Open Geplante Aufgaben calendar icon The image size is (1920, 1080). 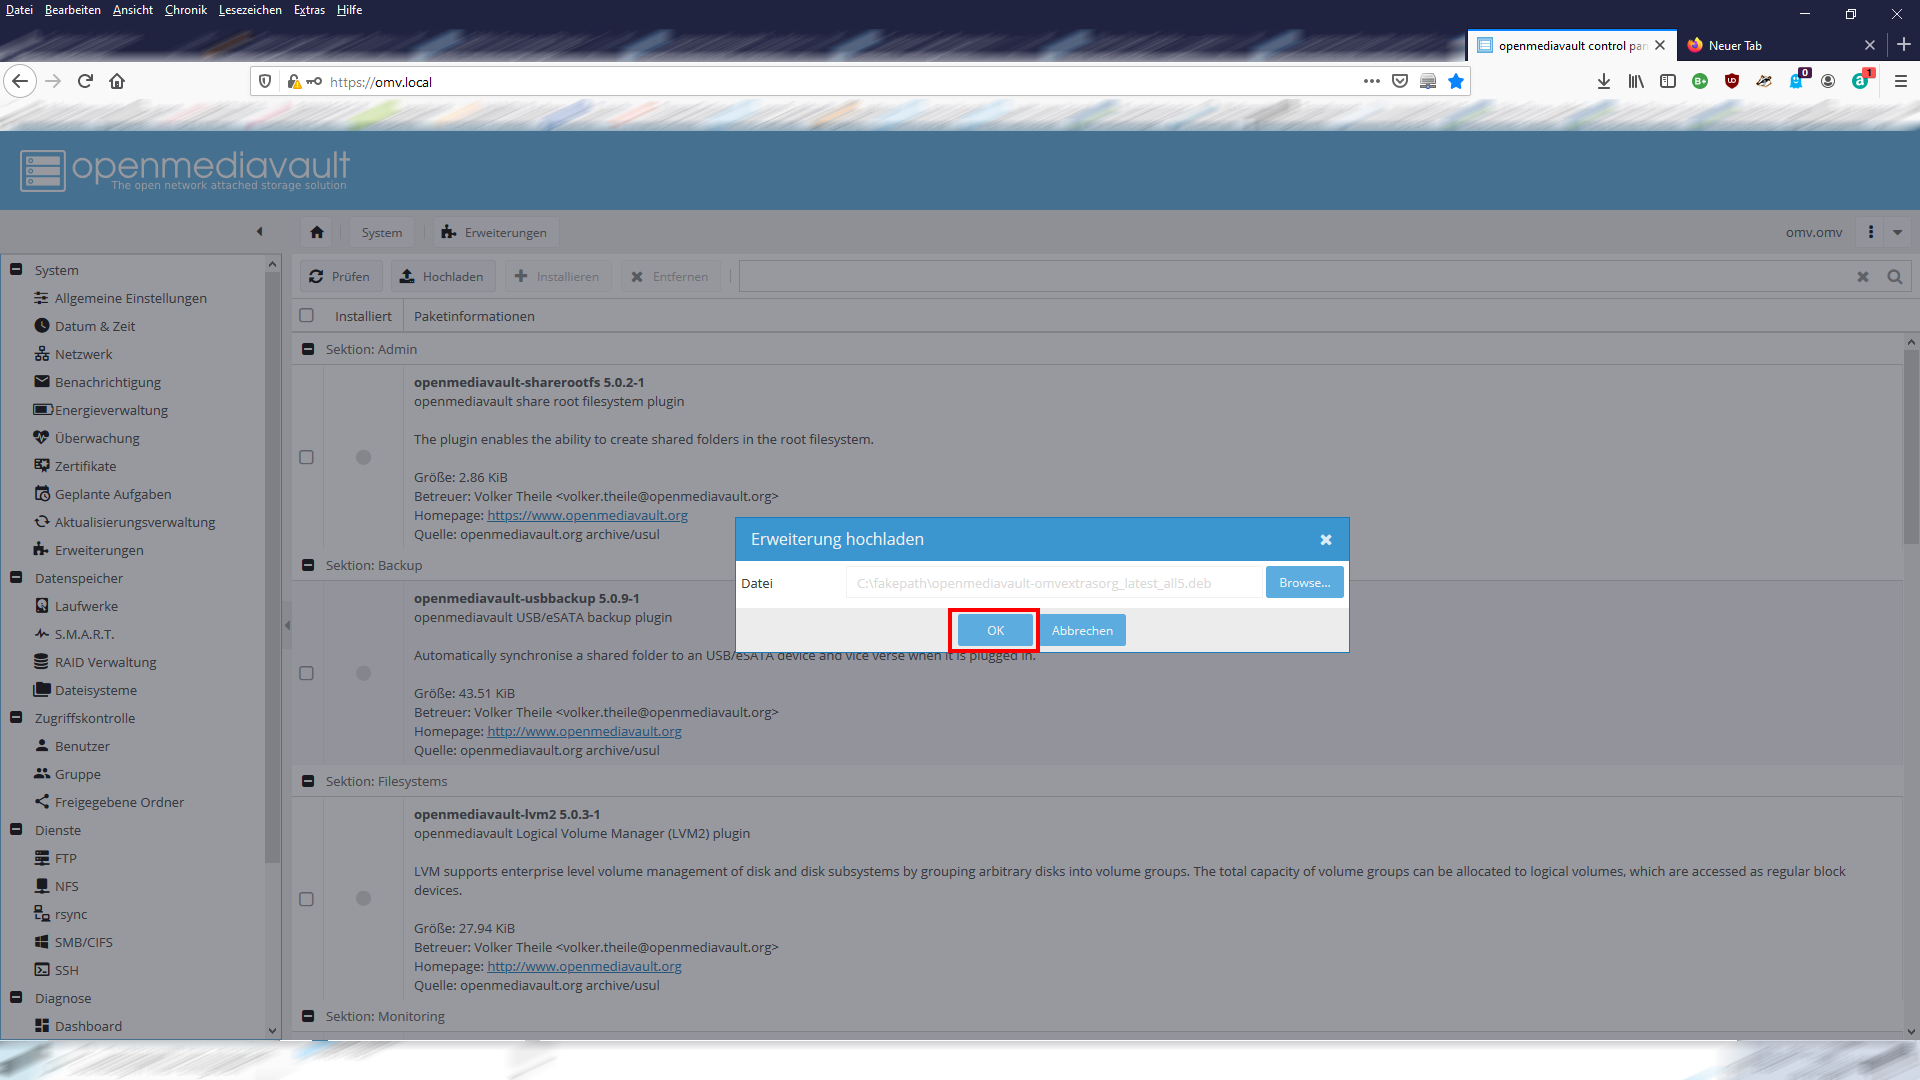42,494
